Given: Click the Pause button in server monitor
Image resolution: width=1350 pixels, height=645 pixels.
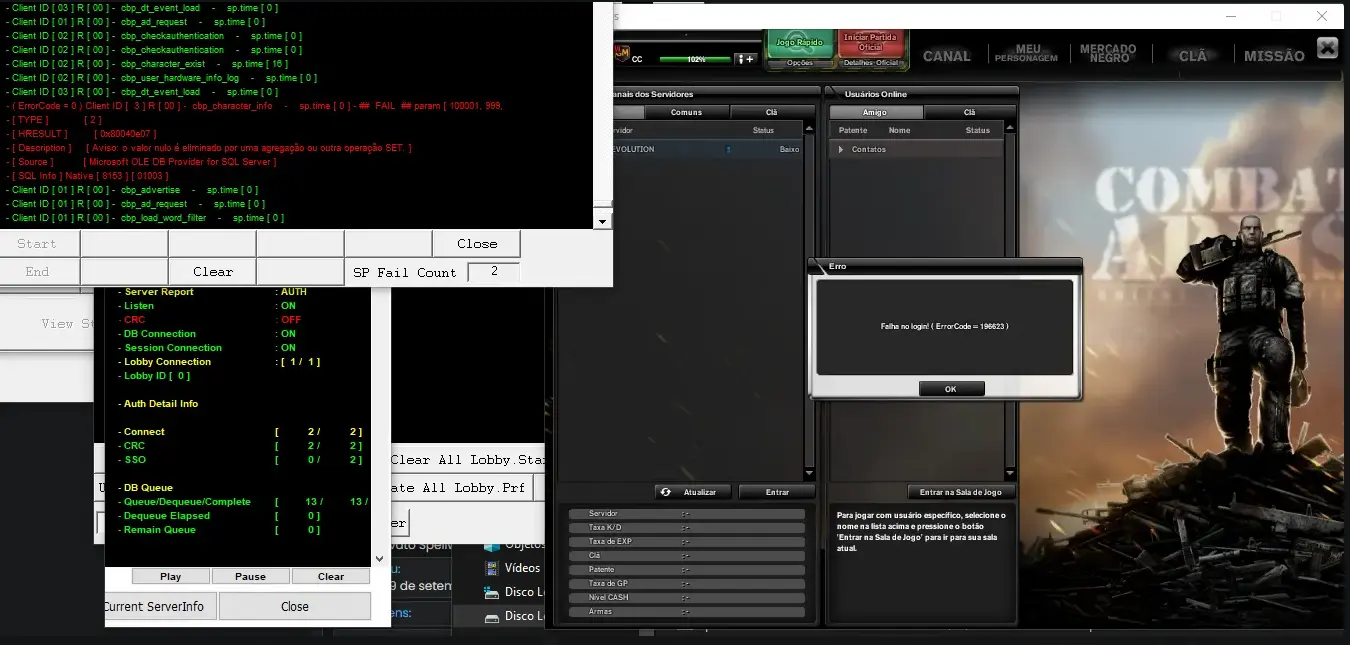Looking at the screenshot, I should point(250,576).
